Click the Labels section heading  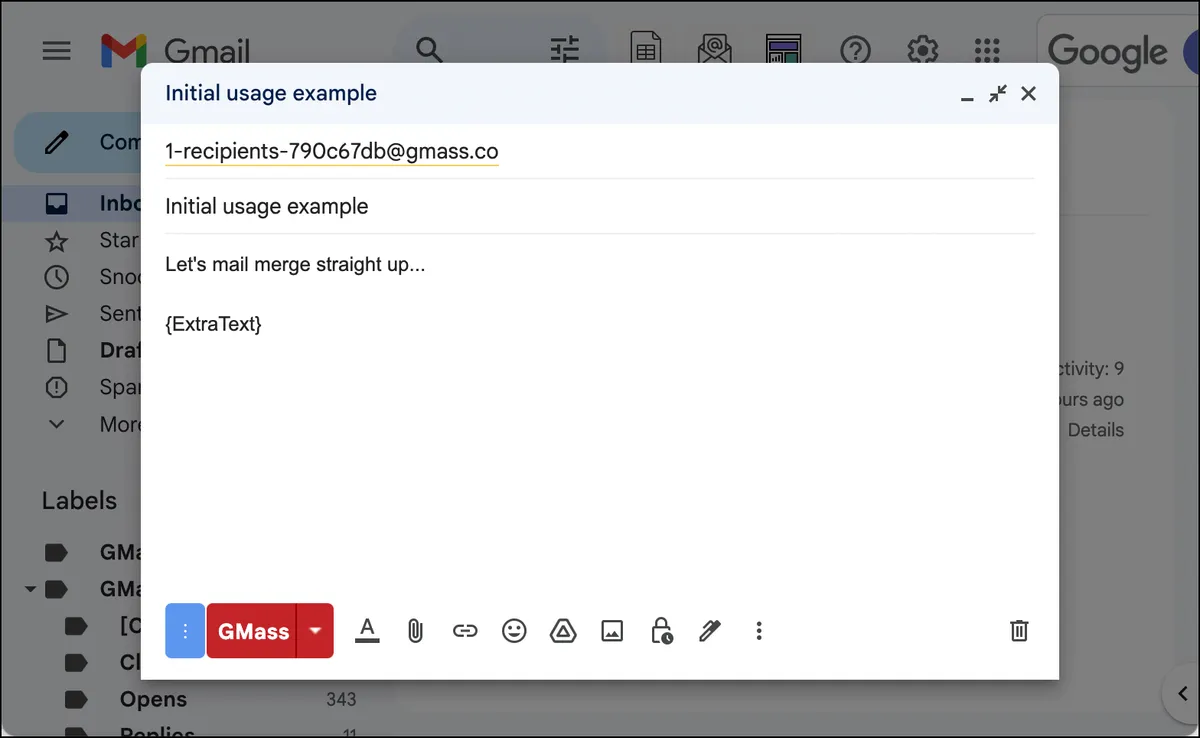click(79, 501)
